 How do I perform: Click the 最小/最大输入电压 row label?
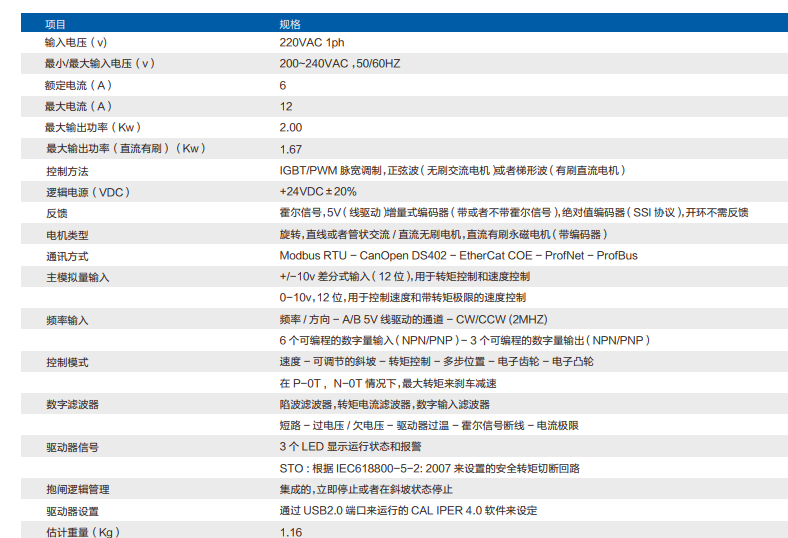point(100,64)
